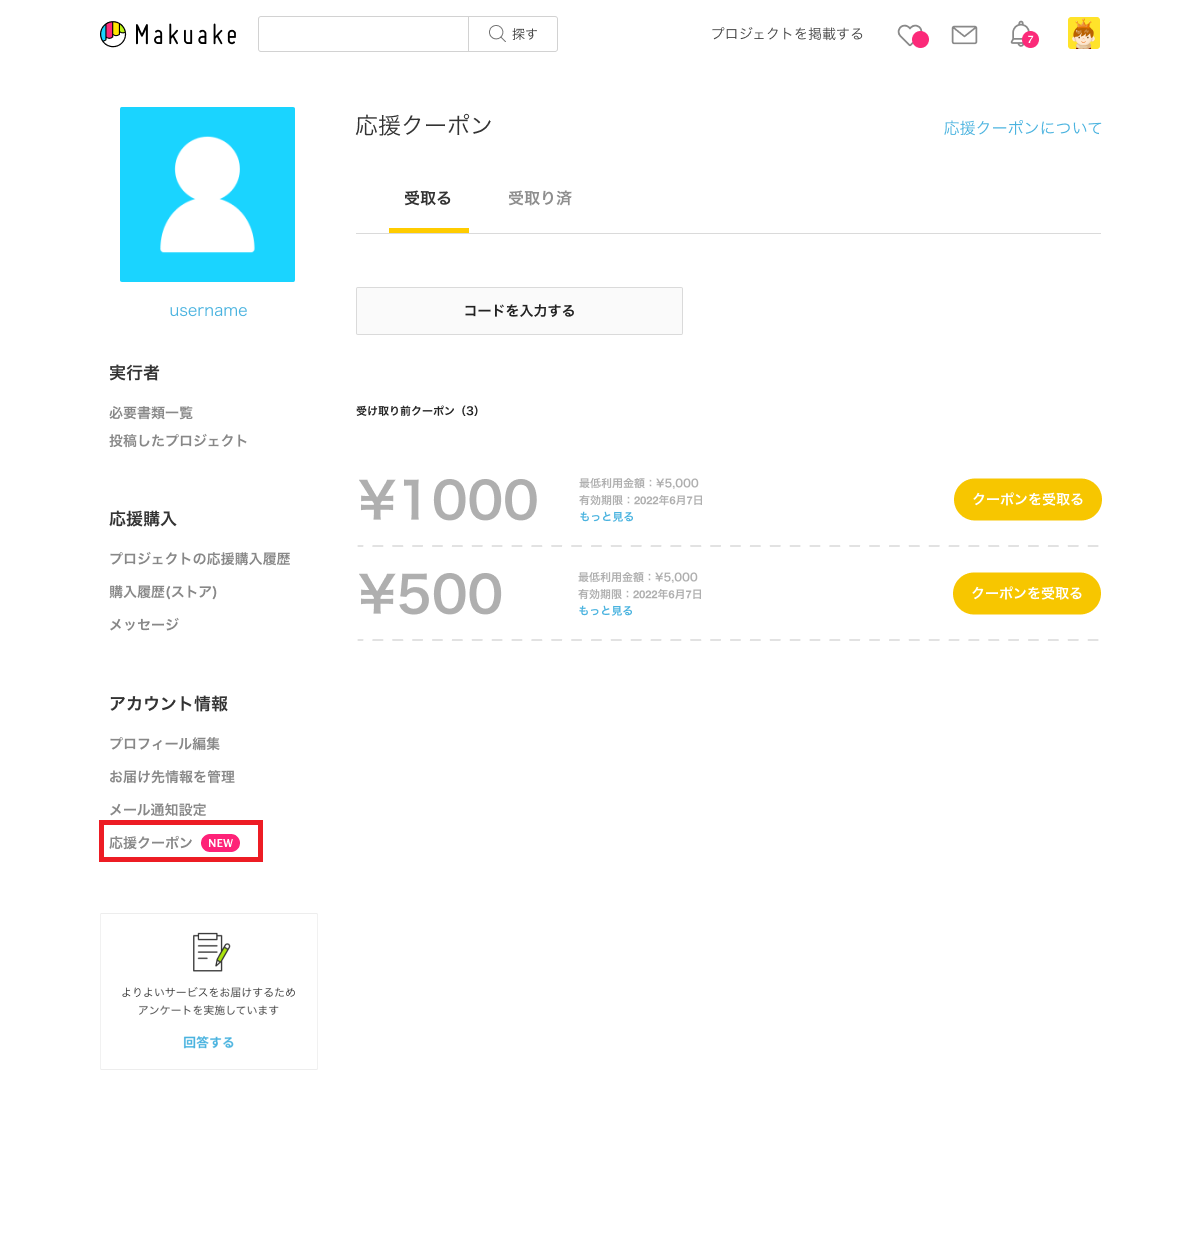The height and width of the screenshot is (1256, 1200).
Task: Click the survey clipboard icon
Action: click(210, 952)
